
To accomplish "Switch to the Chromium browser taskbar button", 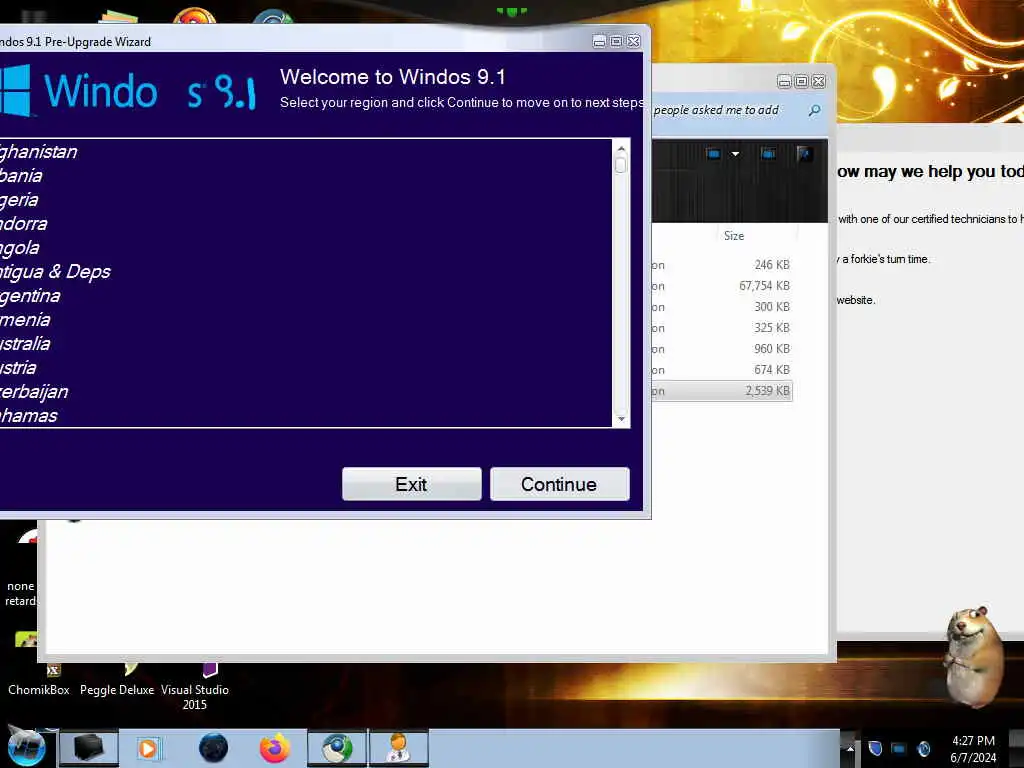I will pyautogui.click(x=337, y=748).
